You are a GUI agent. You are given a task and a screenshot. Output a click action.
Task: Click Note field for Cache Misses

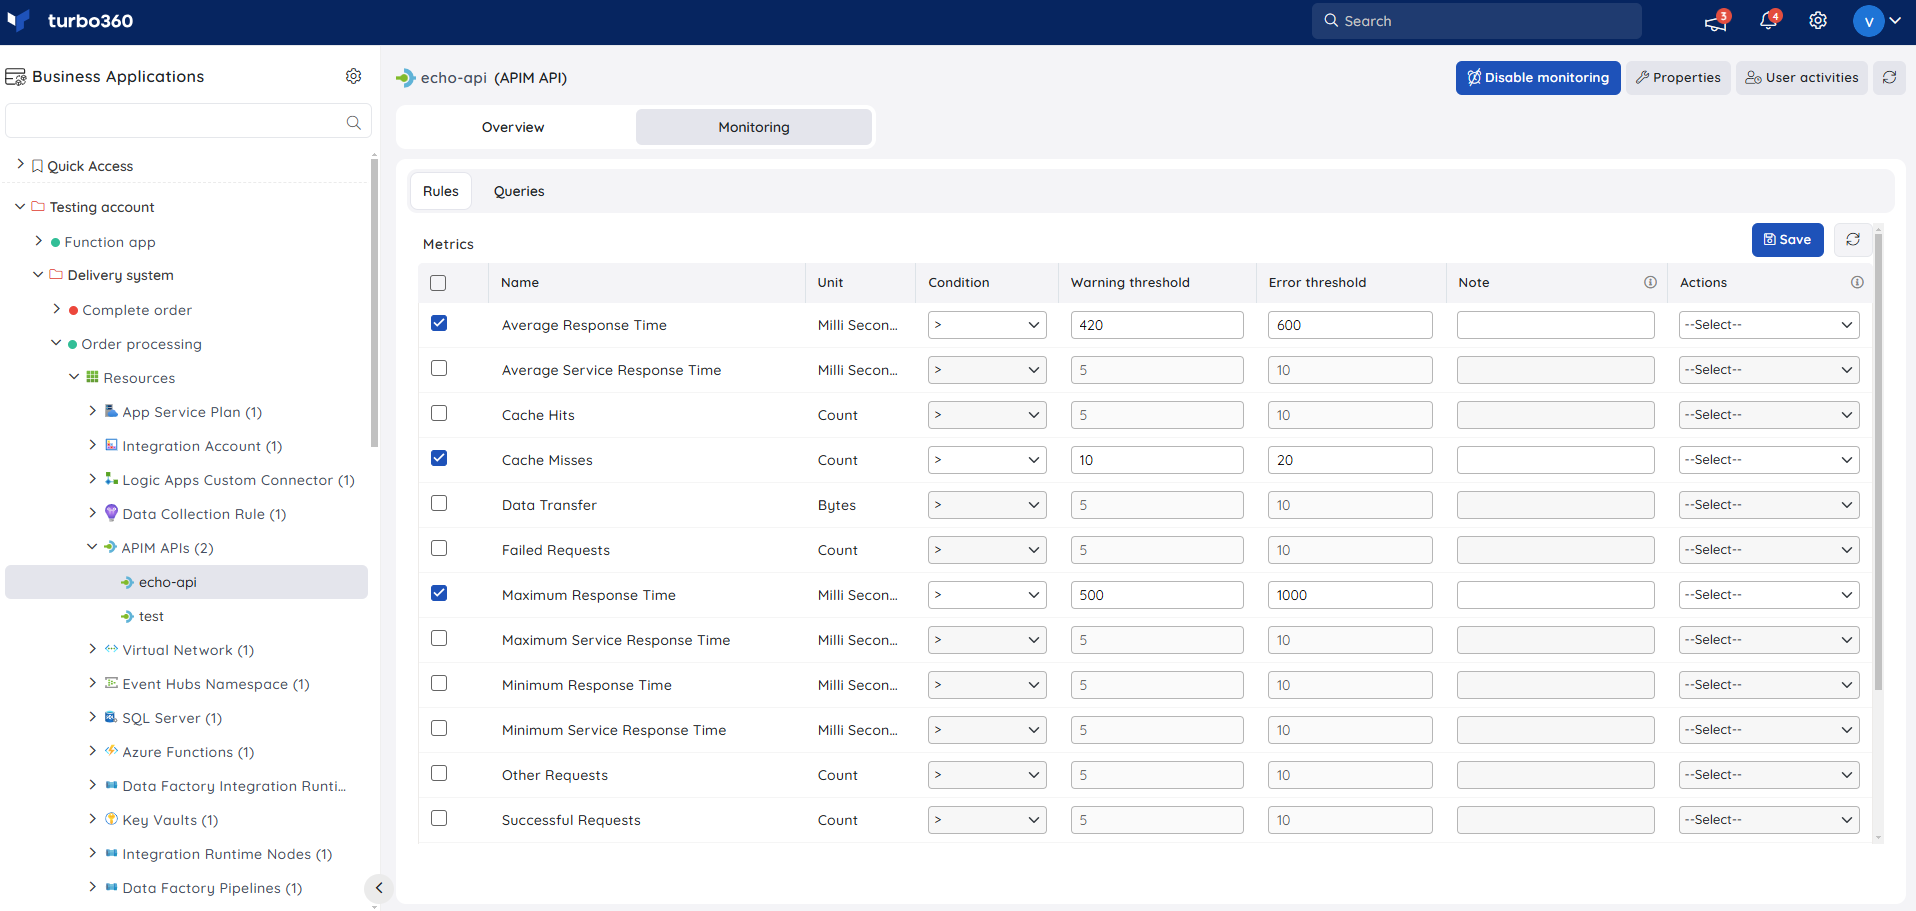[1556, 460]
